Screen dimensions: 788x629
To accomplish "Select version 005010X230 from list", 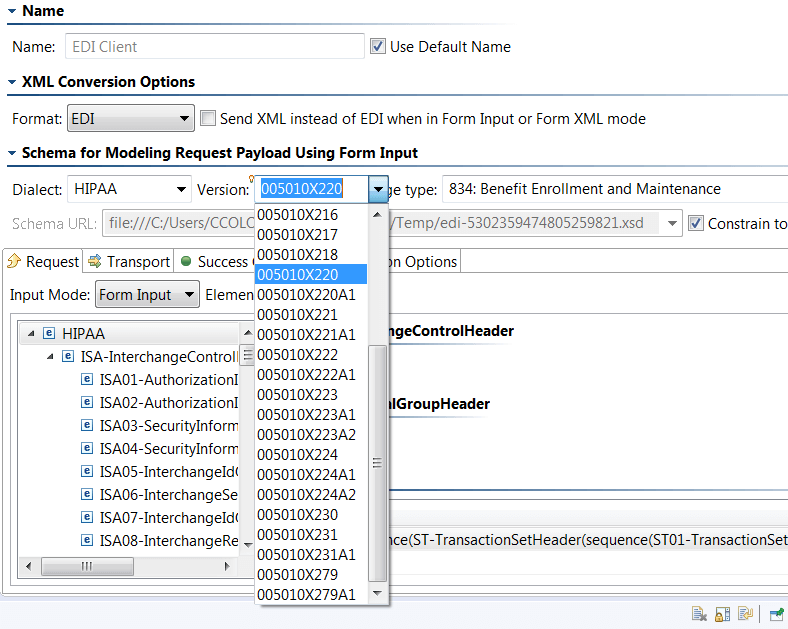I will [x=311, y=514].
